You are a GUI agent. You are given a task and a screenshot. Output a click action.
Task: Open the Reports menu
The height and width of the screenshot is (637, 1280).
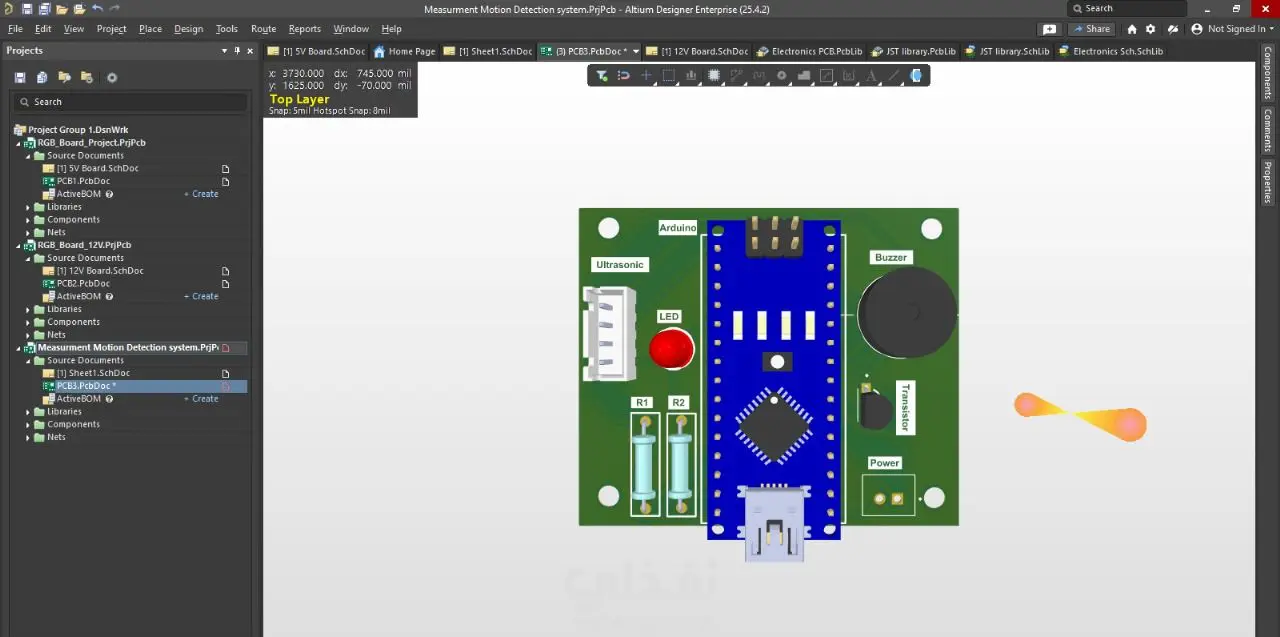pyautogui.click(x=305, y=29)
